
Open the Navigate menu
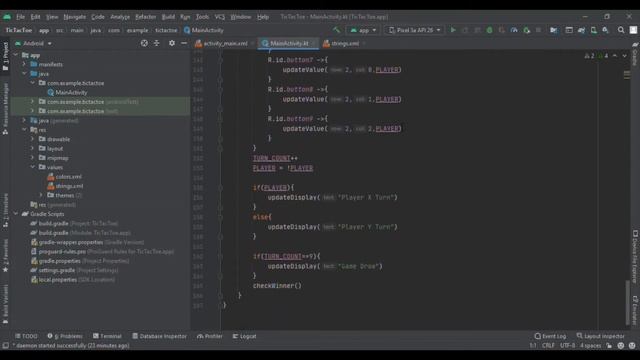(75, 17)
